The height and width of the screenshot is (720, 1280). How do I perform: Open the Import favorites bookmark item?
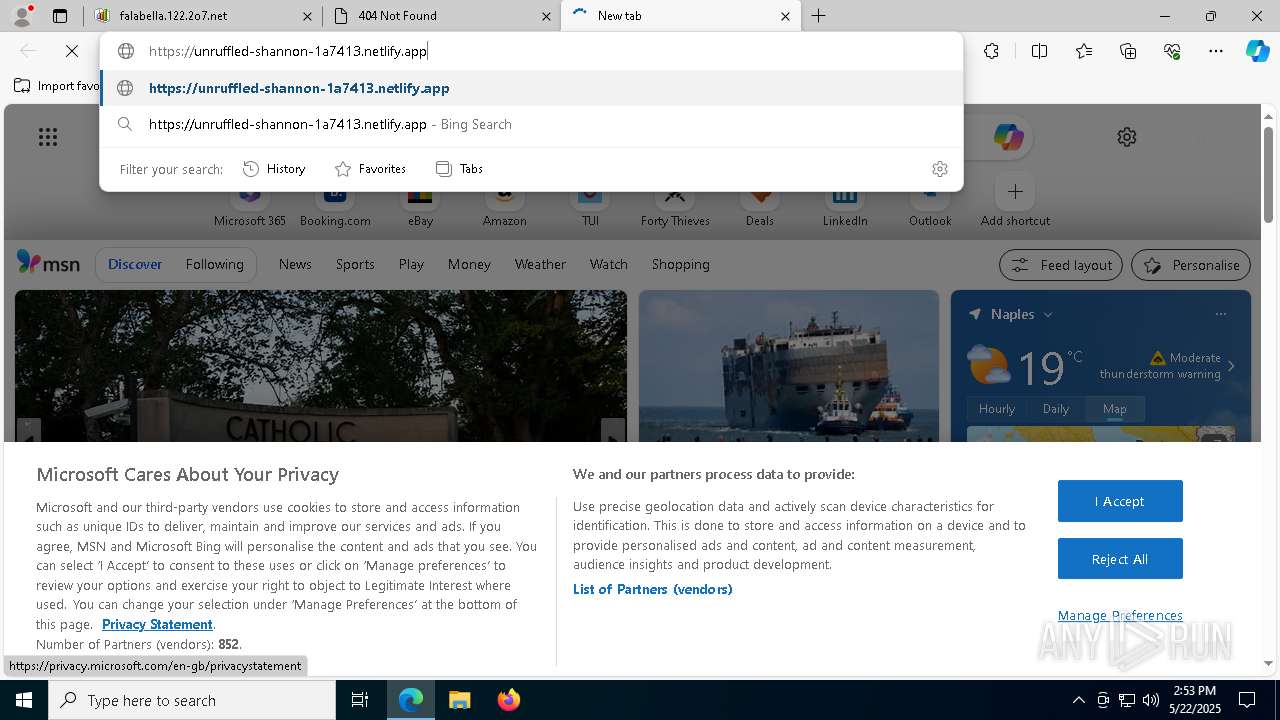57,86
